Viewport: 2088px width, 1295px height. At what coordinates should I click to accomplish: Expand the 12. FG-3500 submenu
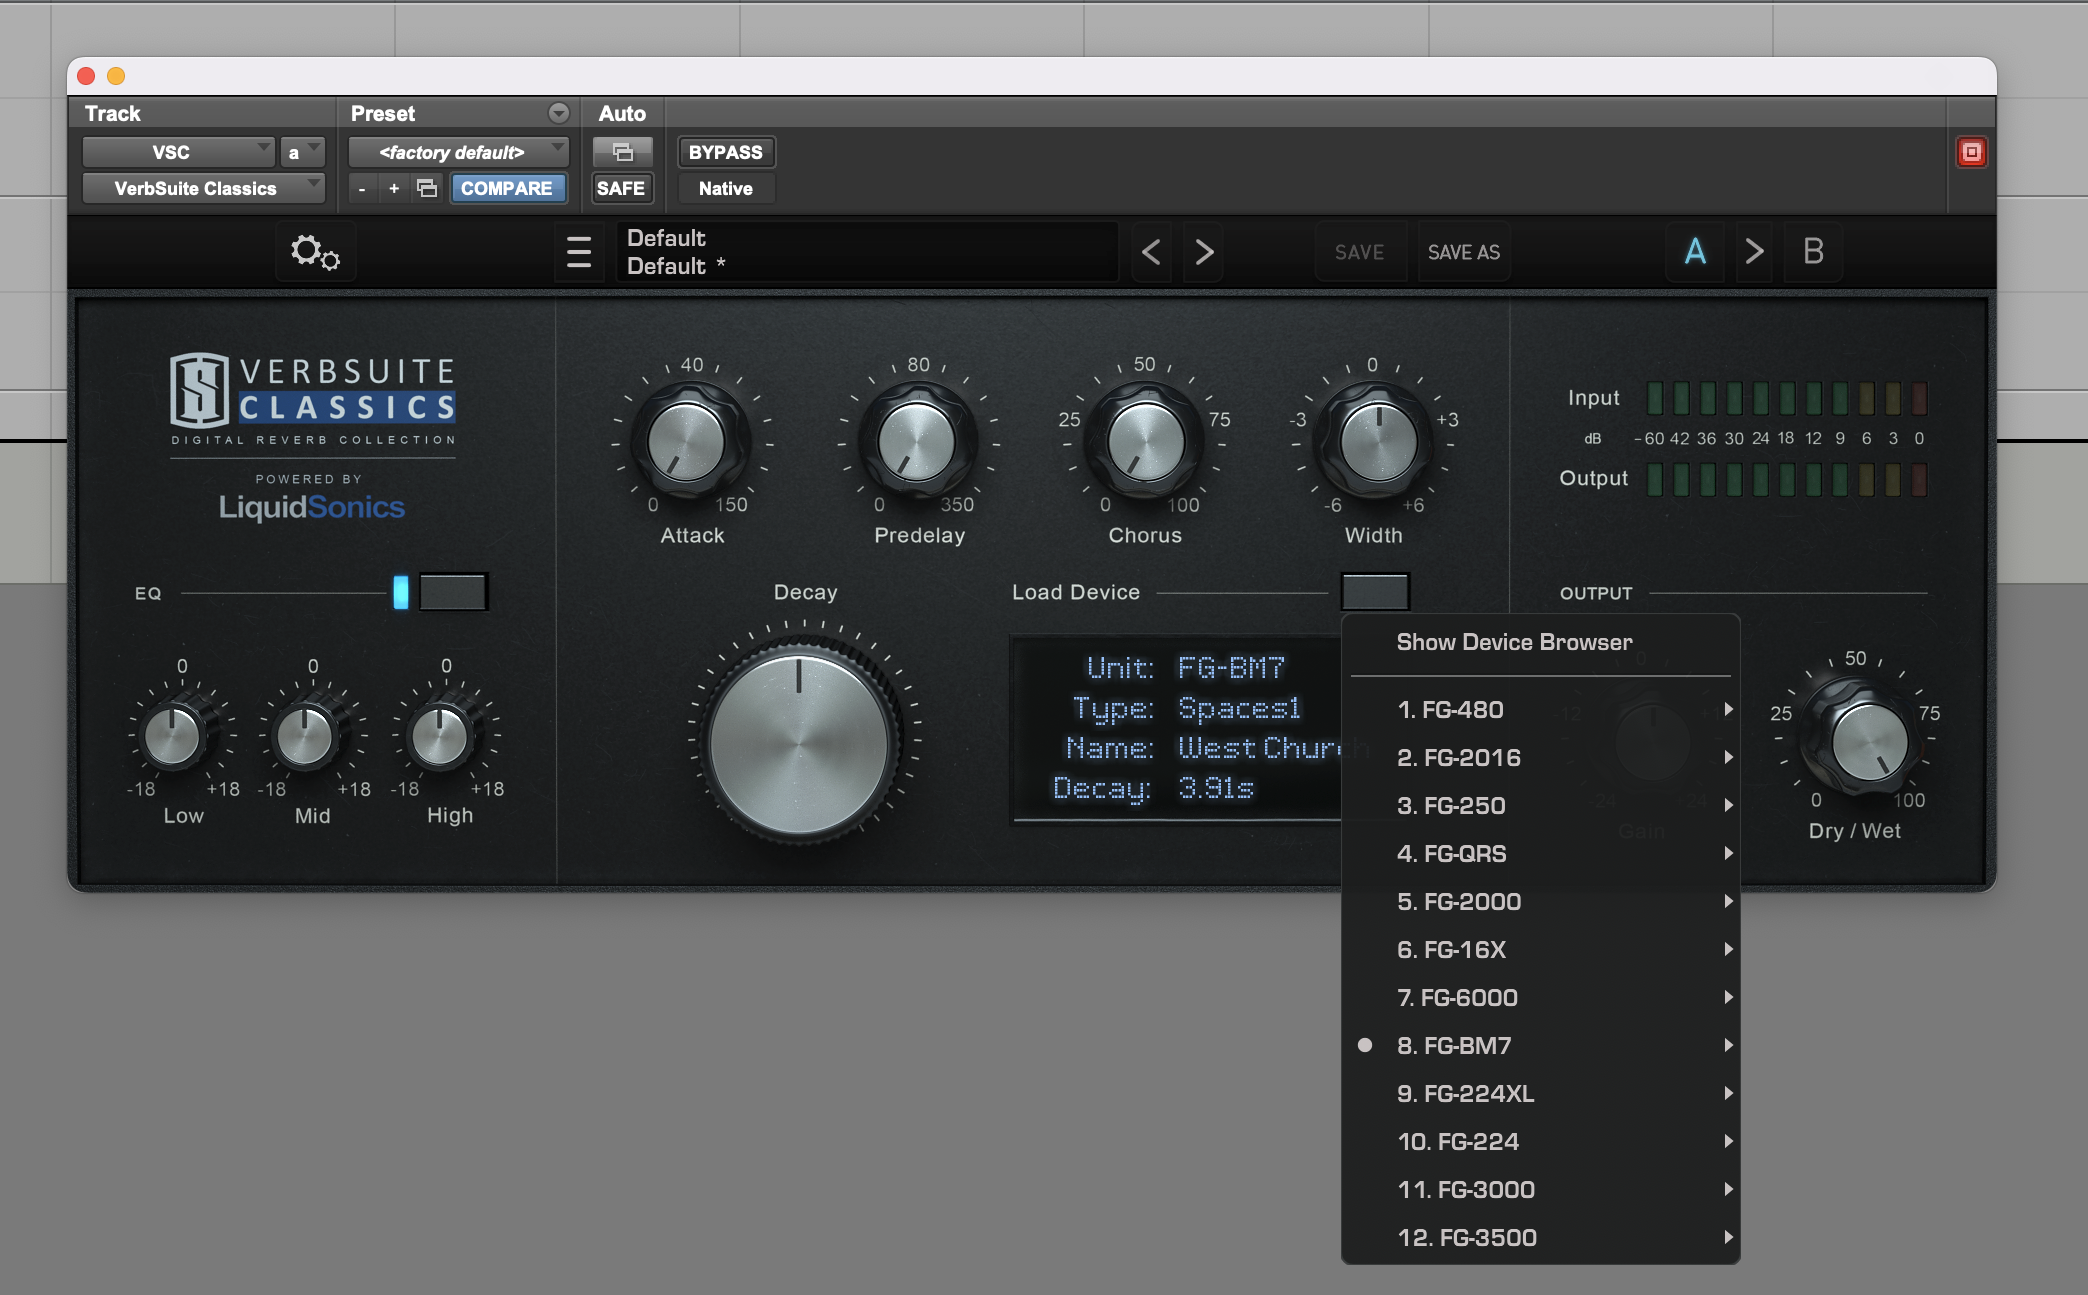click(x=1540, y=1237)
